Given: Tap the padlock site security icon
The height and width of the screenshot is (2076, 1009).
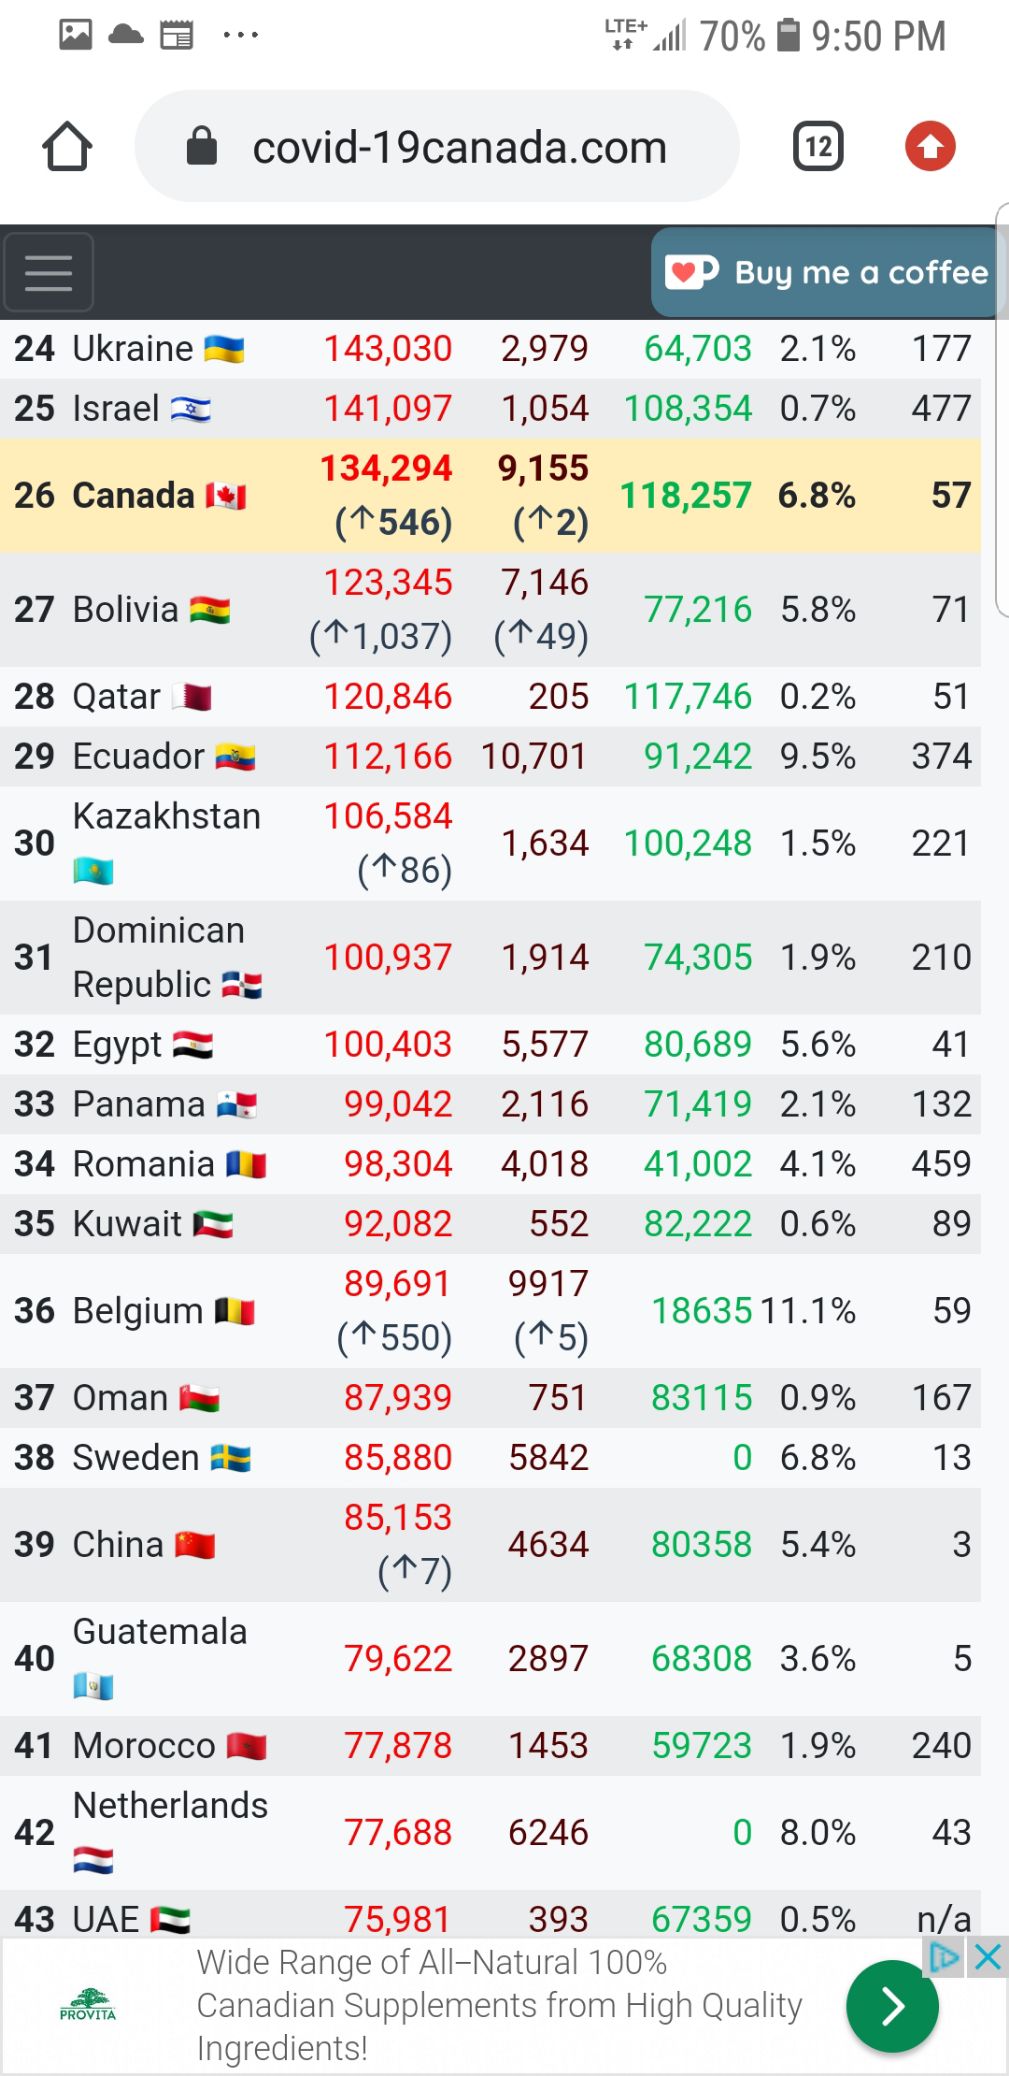Looking at the screenshot, I should point(202,147).
